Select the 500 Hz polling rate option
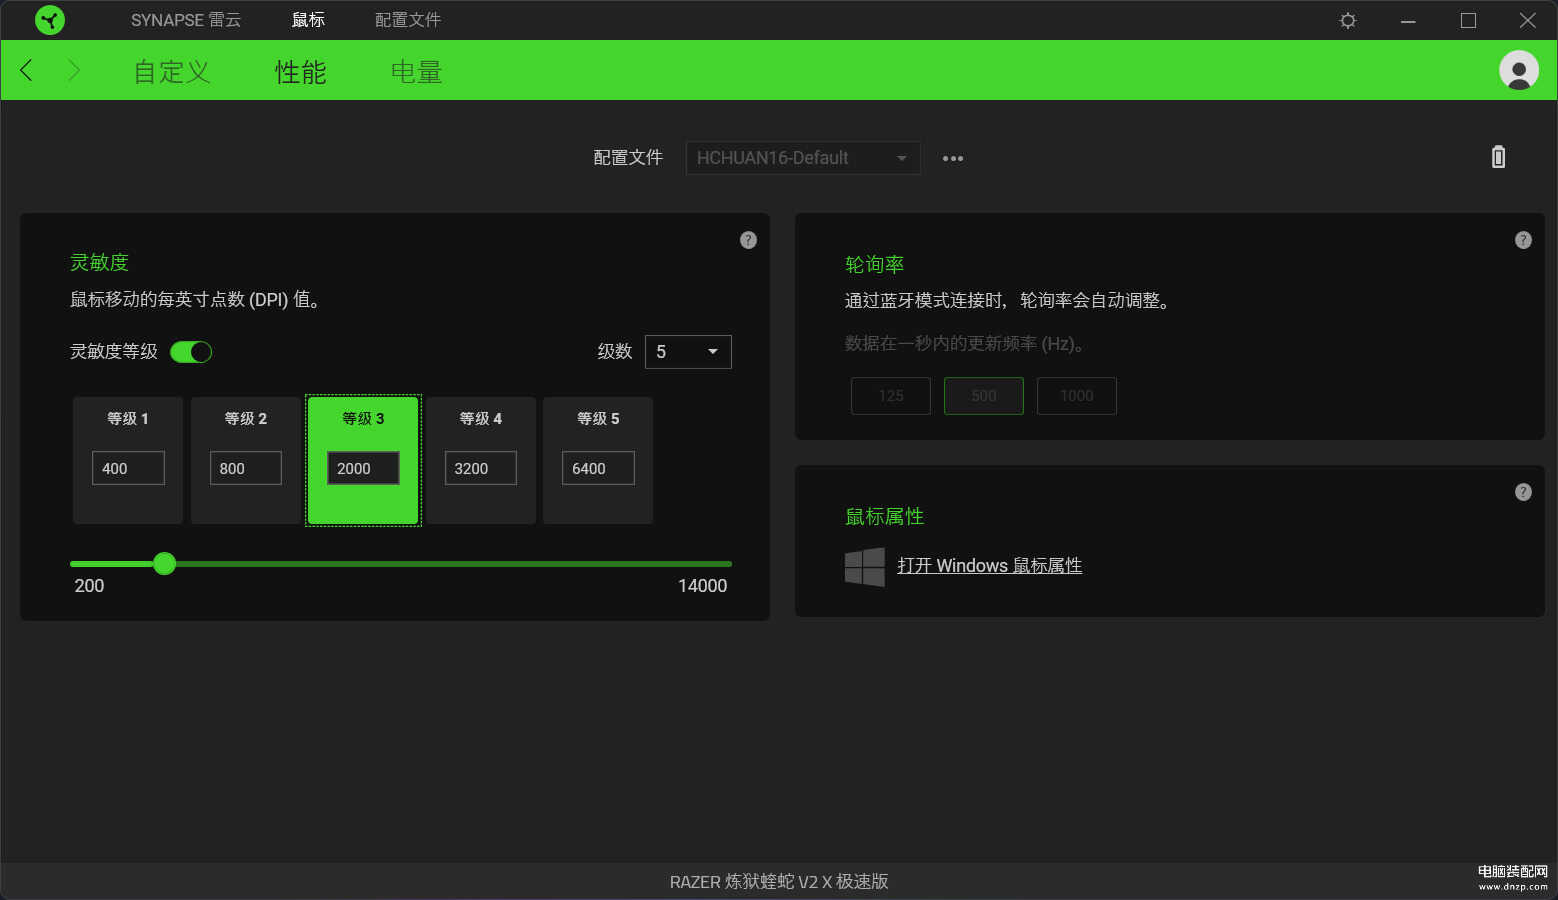1558x900 pixels. click(x=983, y=396)
